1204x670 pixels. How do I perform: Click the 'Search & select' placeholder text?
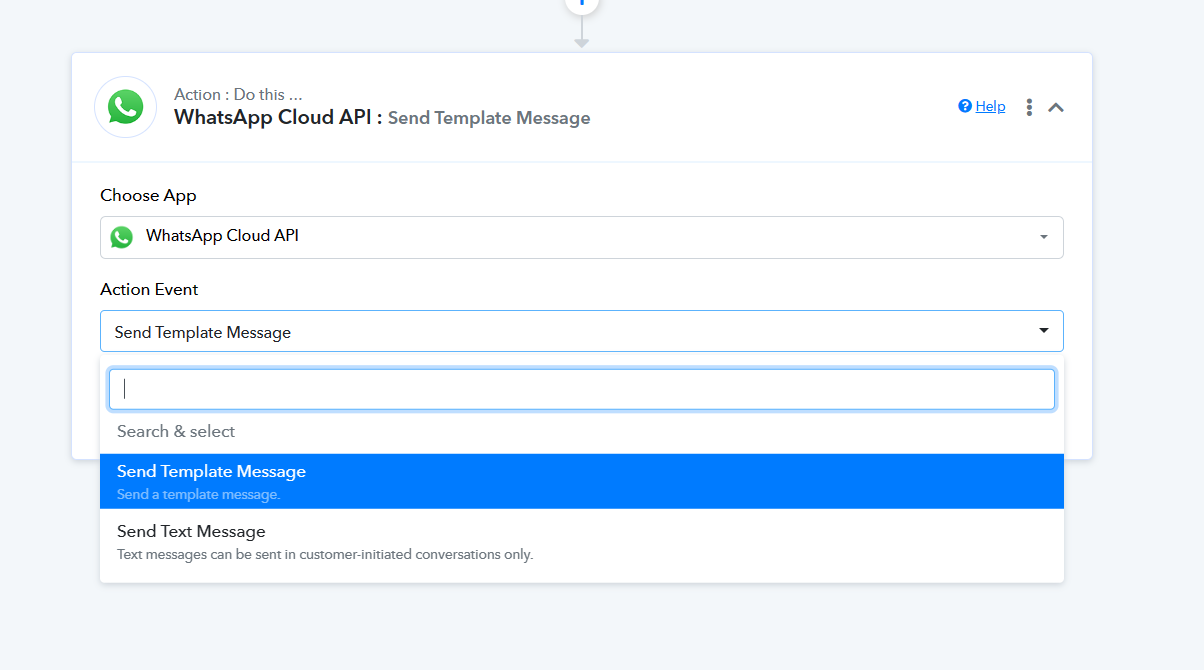pyautogui.click(x=176, y=431)
